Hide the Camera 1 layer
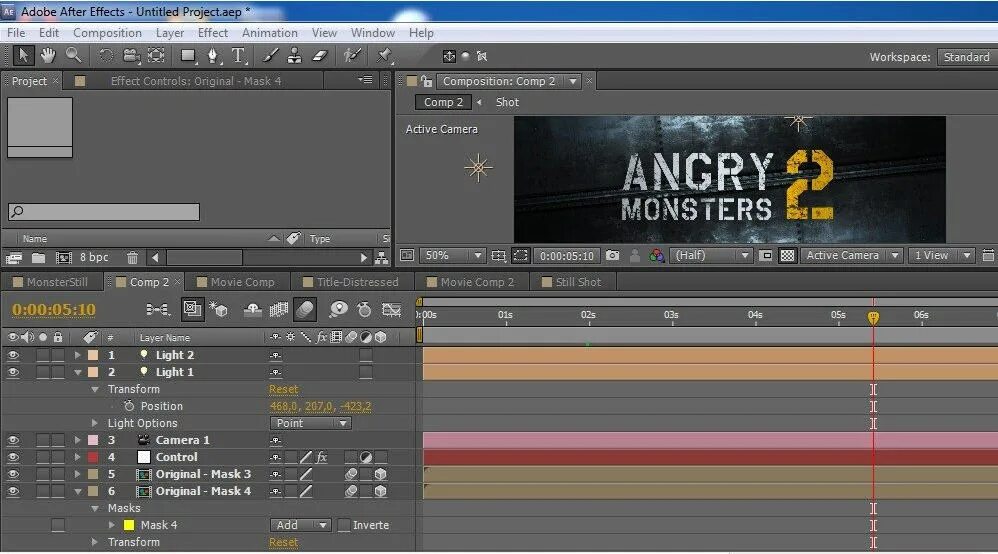 [13, 440]
